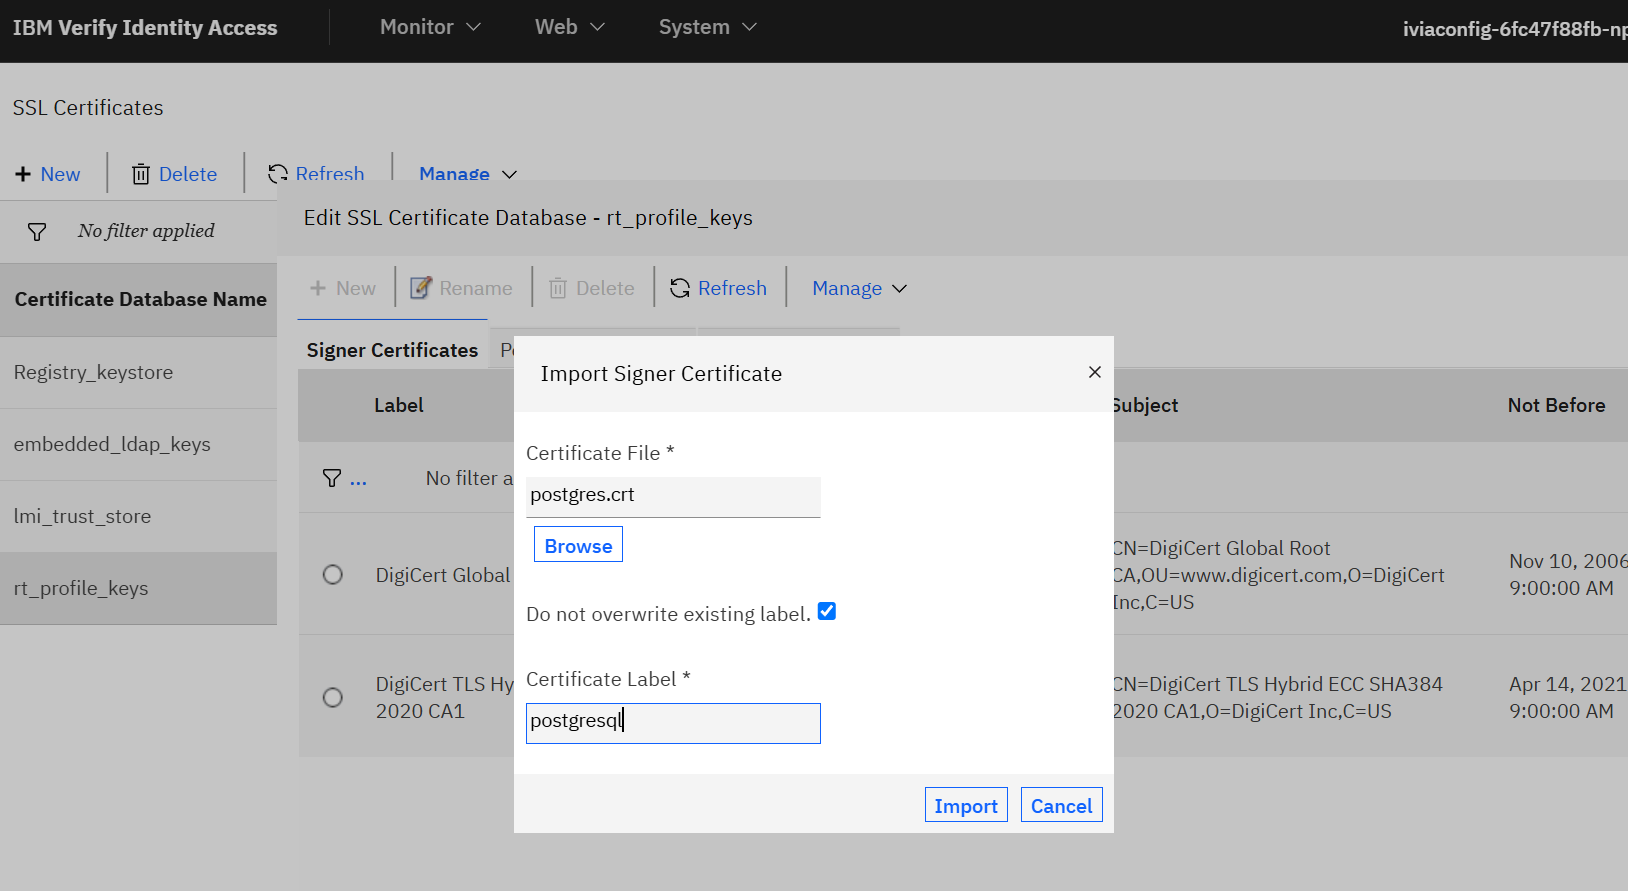Click New in SSL Certificates toolbar
The width and height of the screenshot is (1628, 891).
pos(47,174)
